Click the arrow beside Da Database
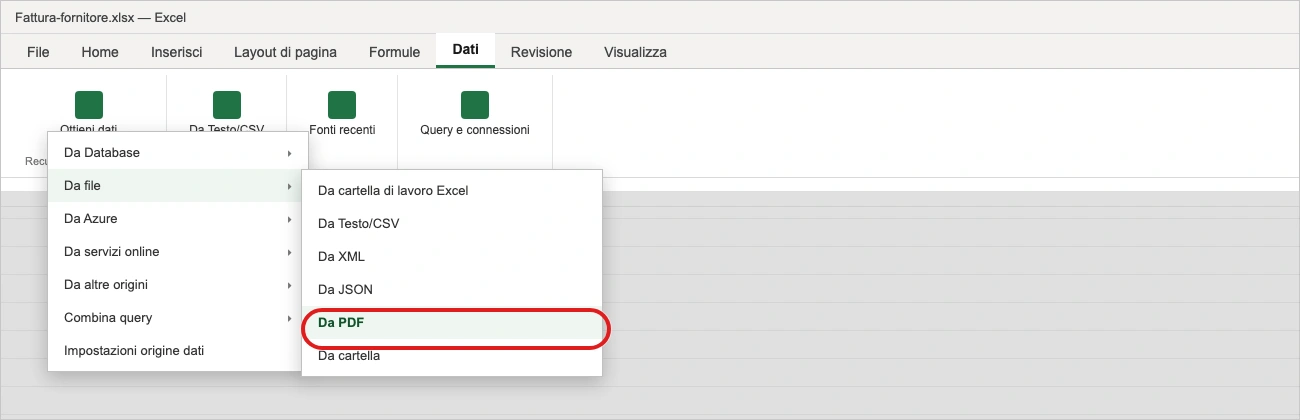Screen dimensions: 1300x420 click(x=289, y=153)
